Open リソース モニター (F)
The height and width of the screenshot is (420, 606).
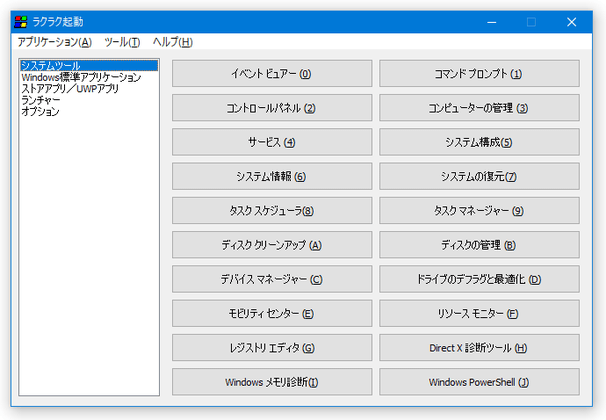click(479, 313)
